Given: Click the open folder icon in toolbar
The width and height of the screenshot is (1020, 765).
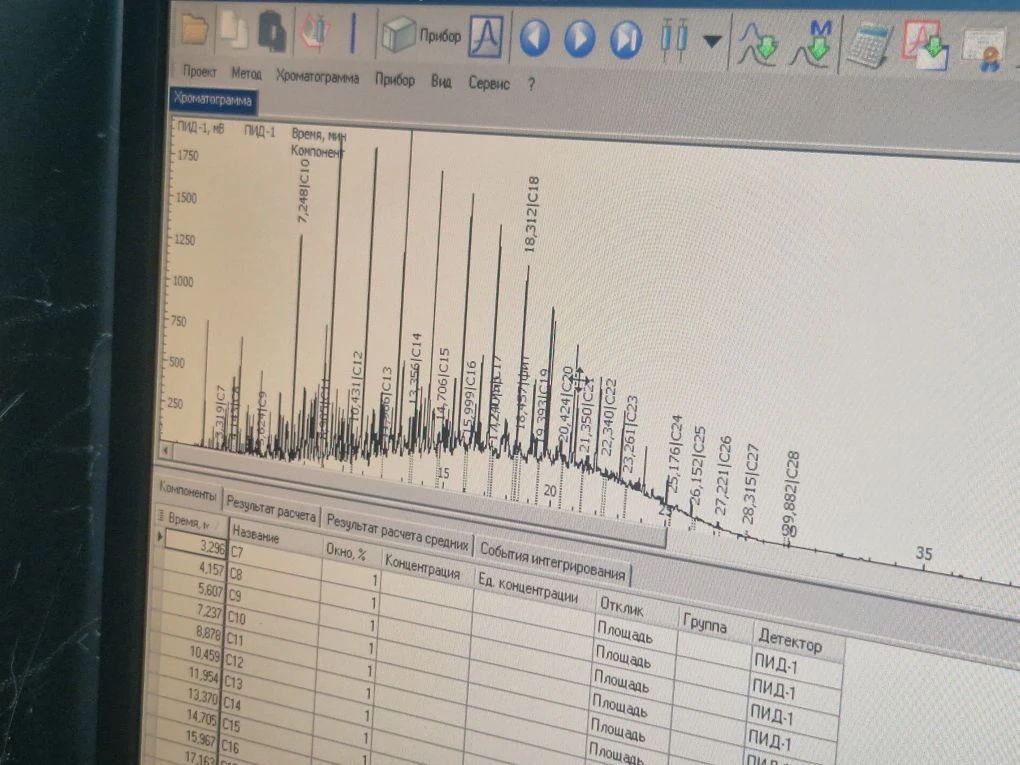Looking at the screenshot, I should [x=194, y=31].
